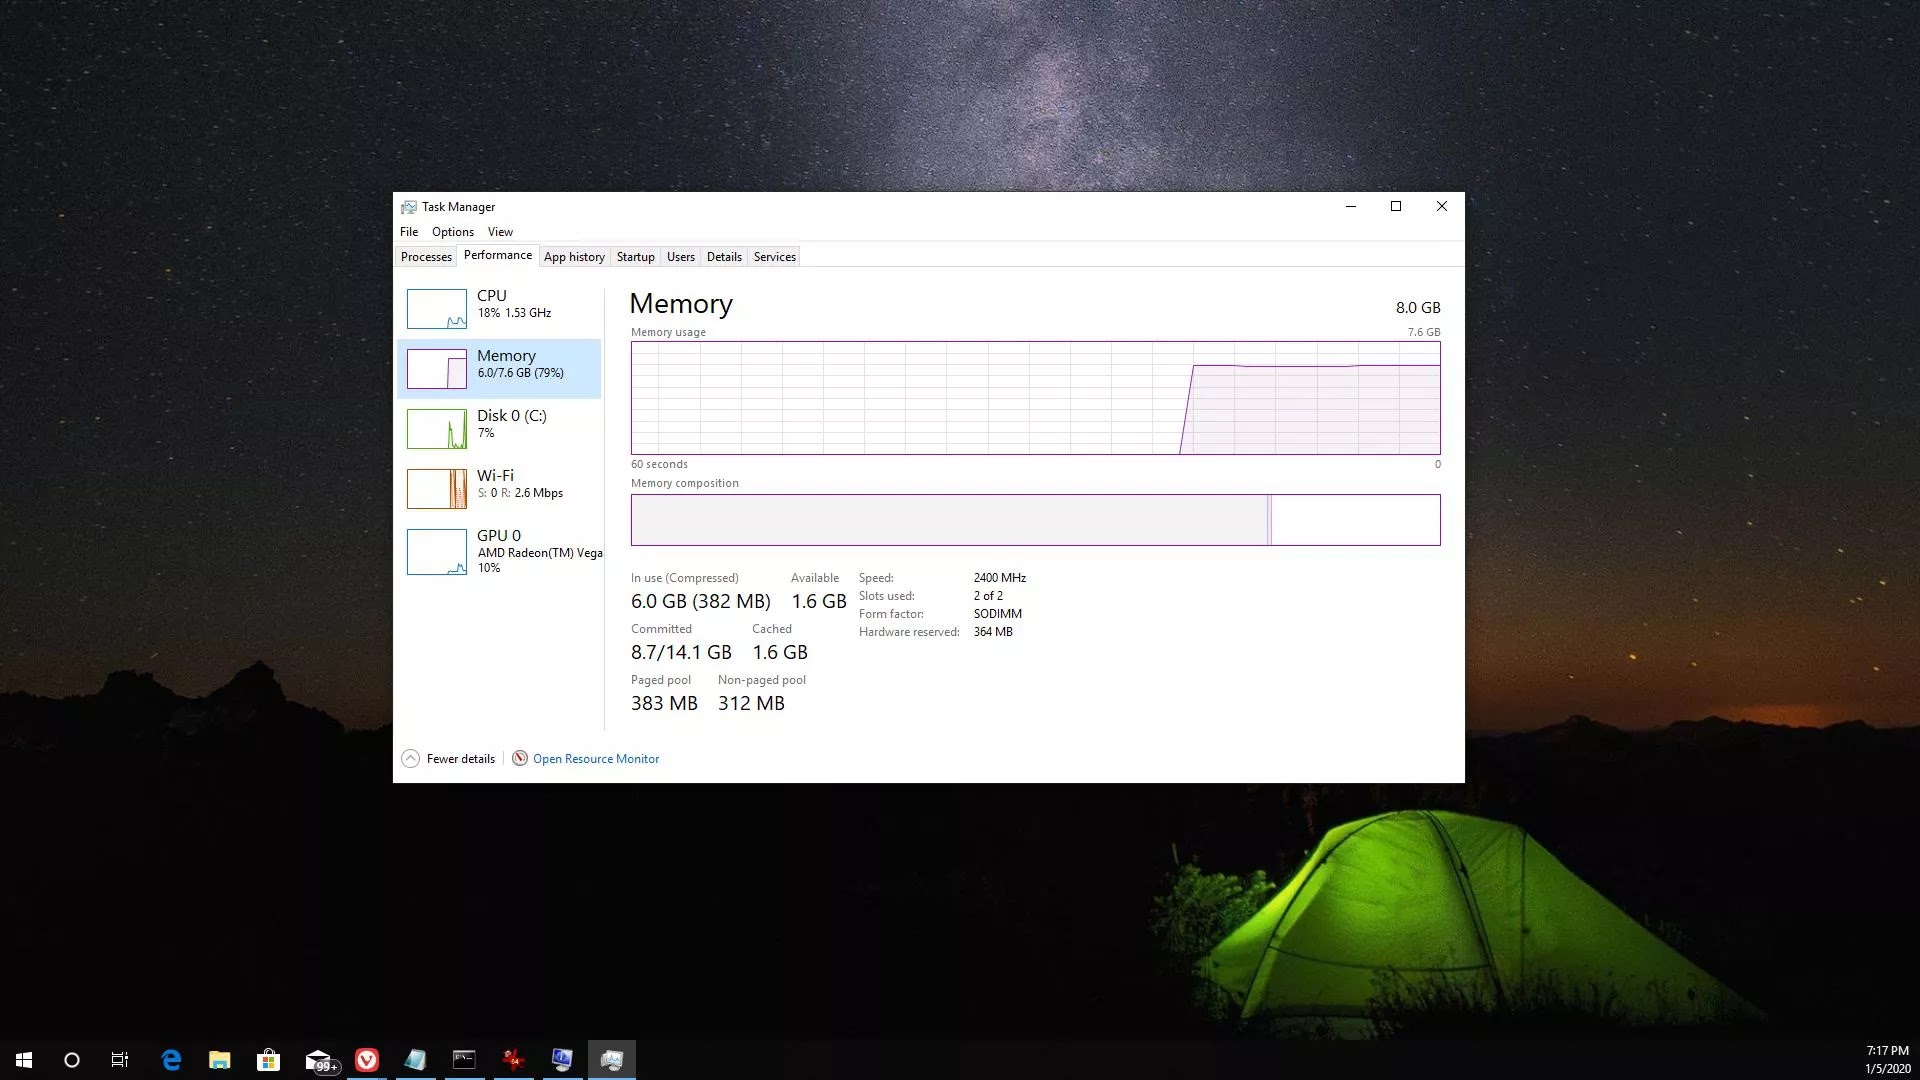This screenshot has width=1920, height=1080.
Task: Click the Memory composition bar
Action: (1035, 520)
